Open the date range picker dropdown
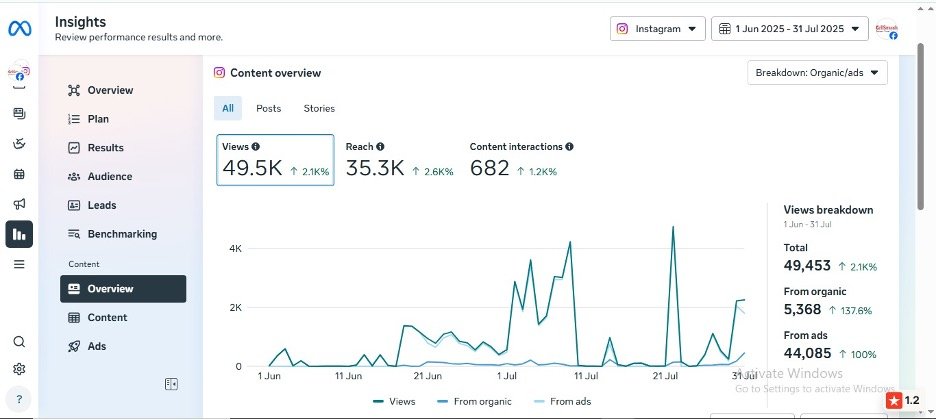Image resolution: width=936 pixels, height=420 pixels. pos(789,29)
